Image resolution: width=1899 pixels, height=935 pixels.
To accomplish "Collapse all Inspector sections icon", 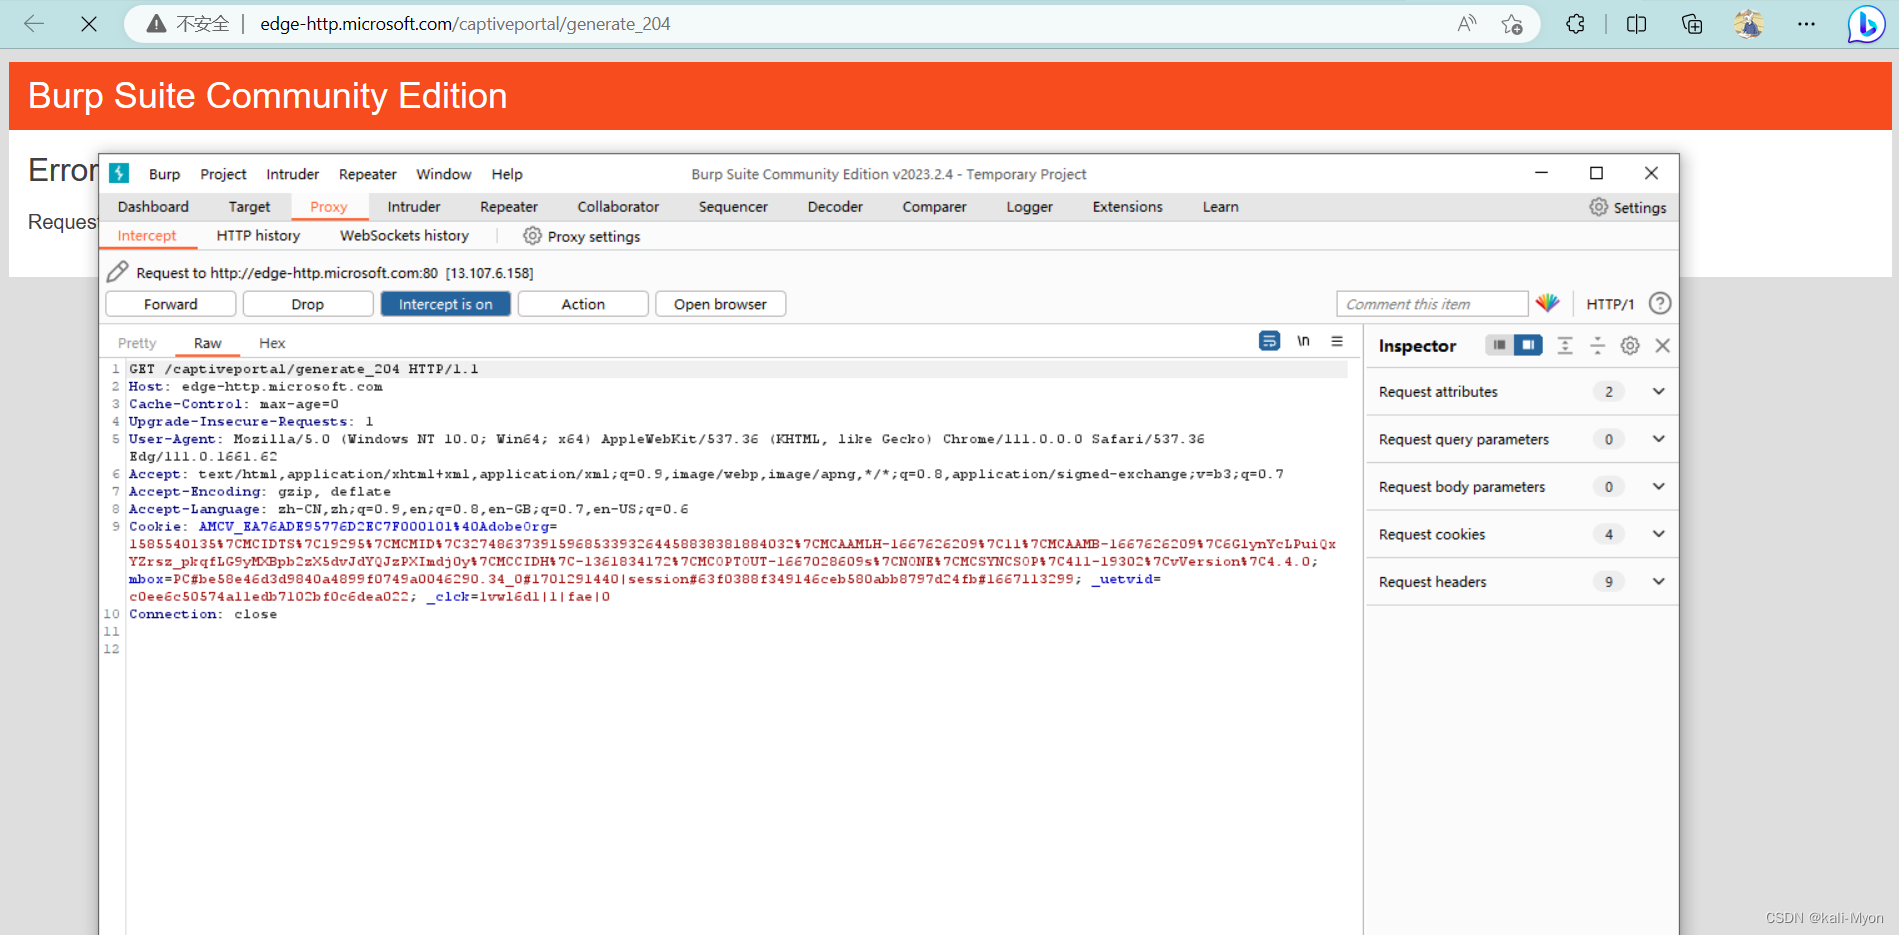I will coord(1598,345).
